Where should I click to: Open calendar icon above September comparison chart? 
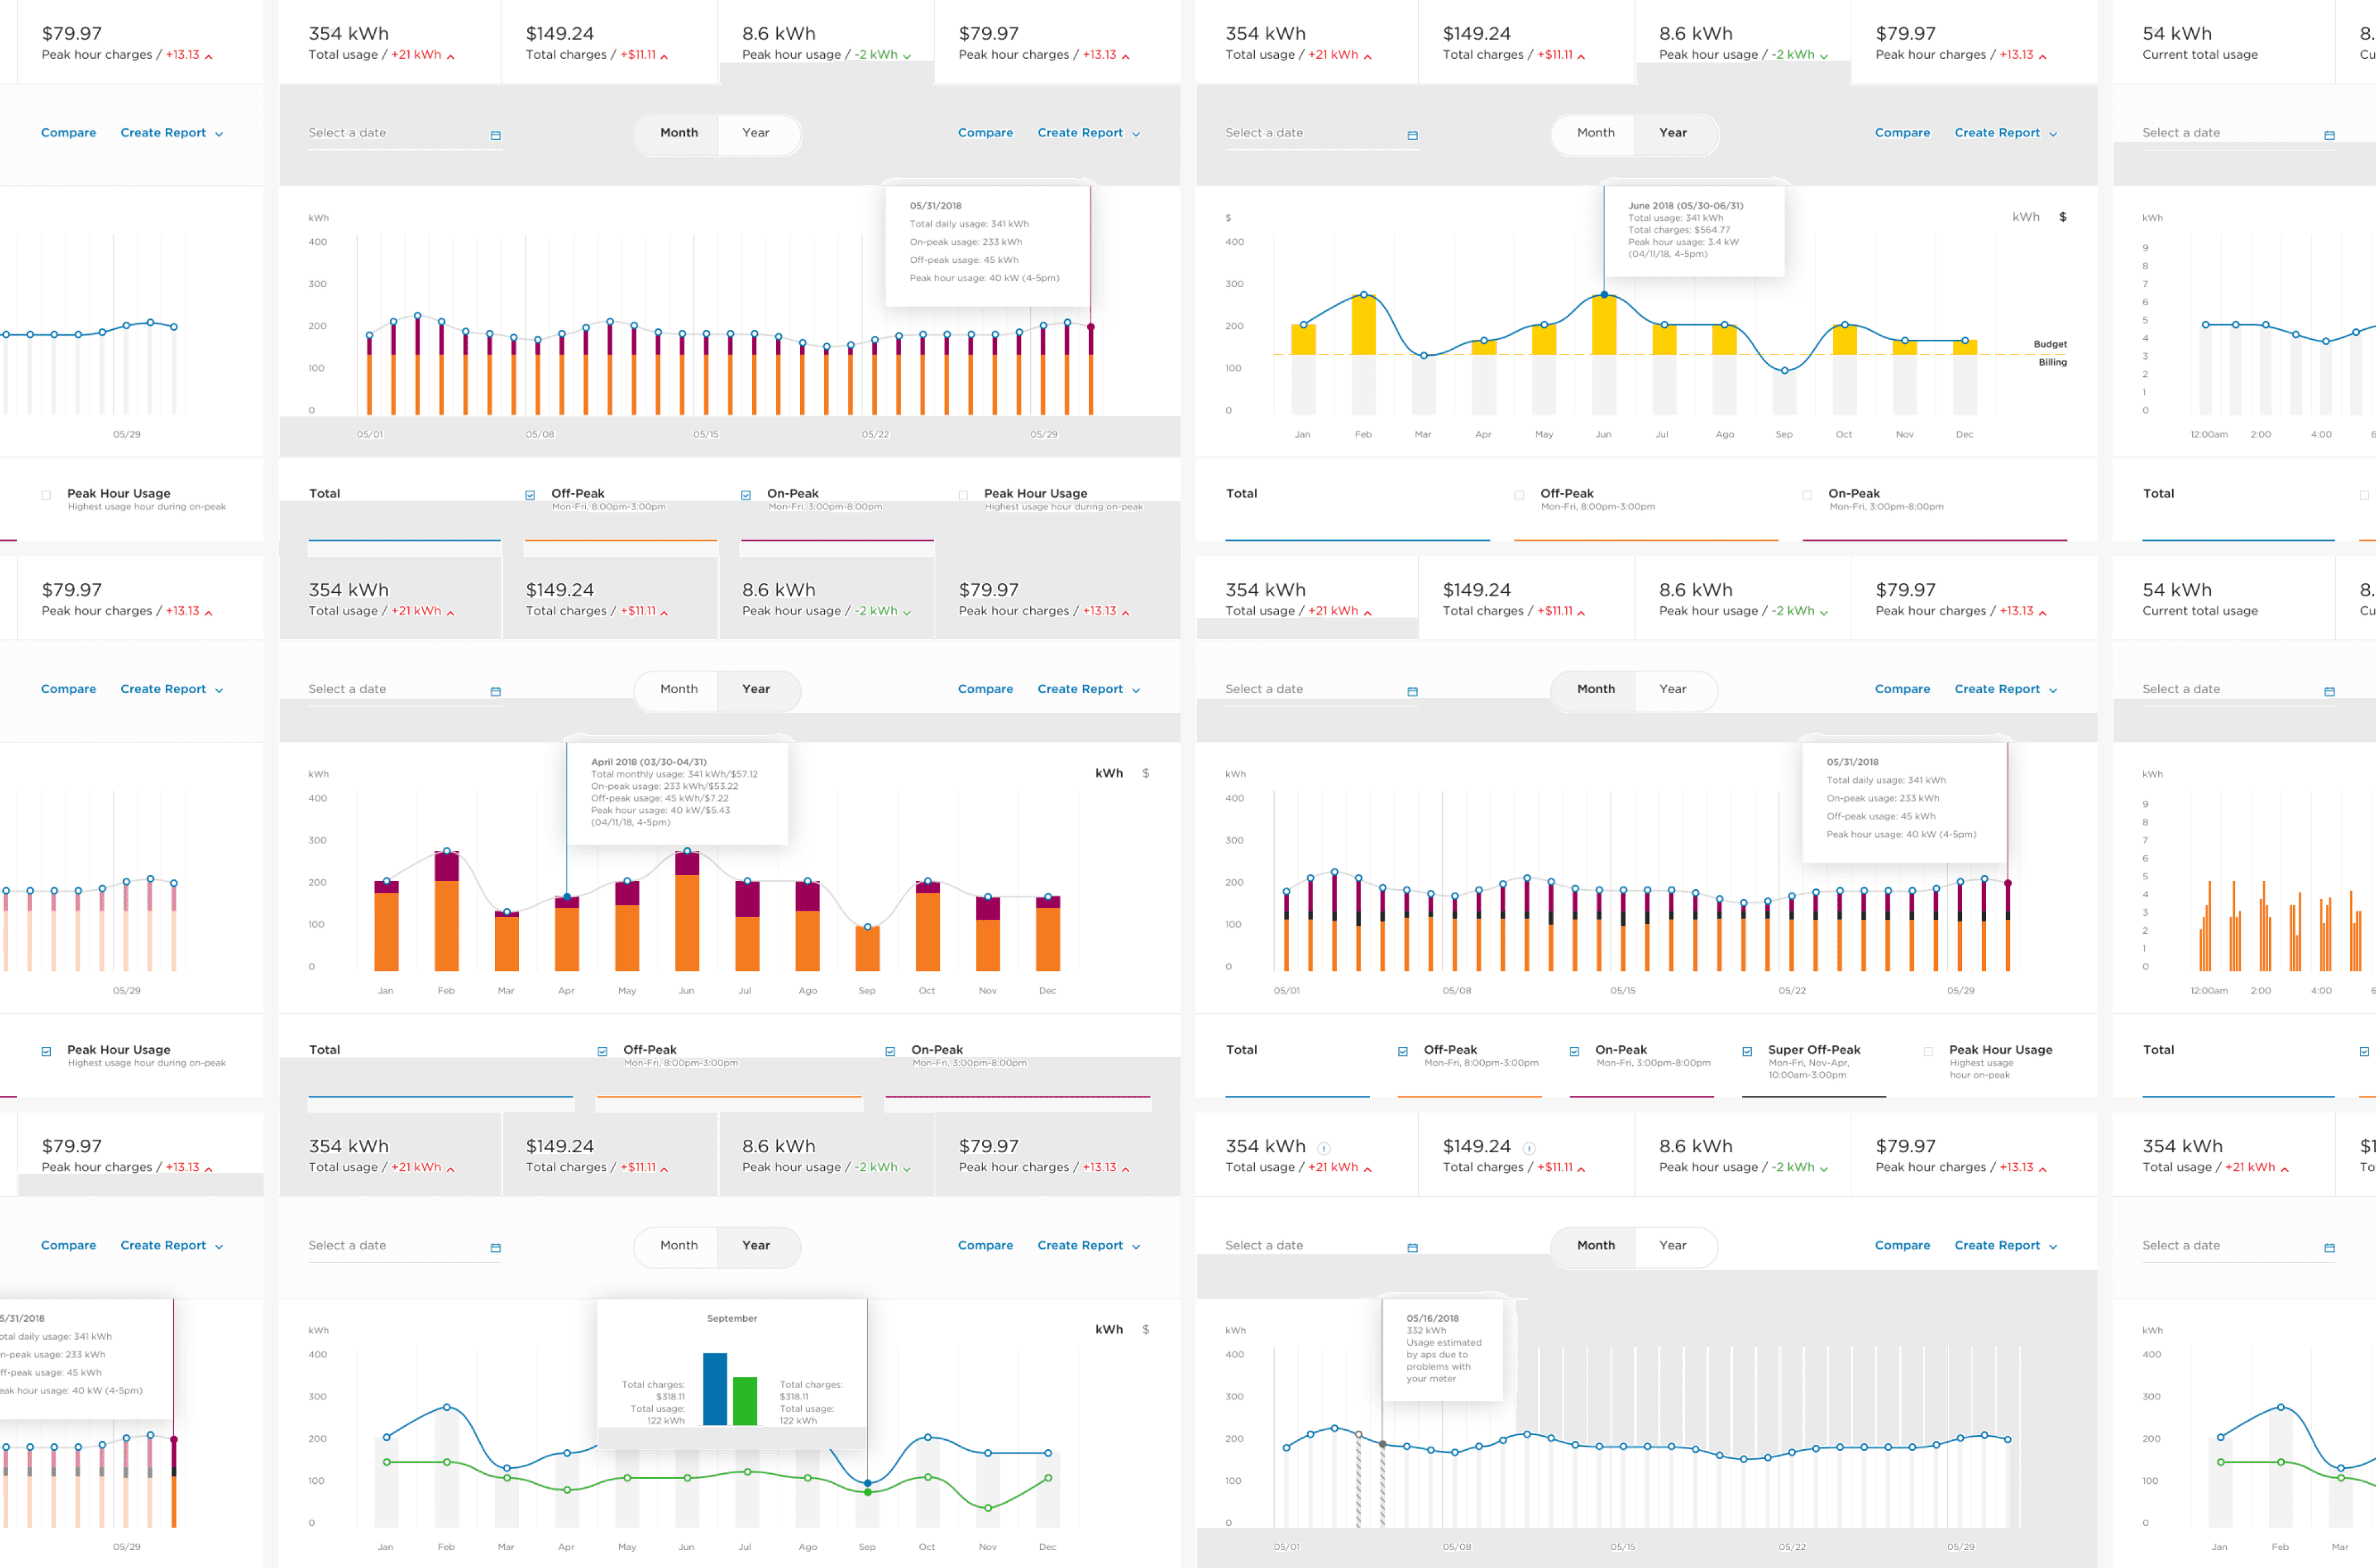(495, 1247)
